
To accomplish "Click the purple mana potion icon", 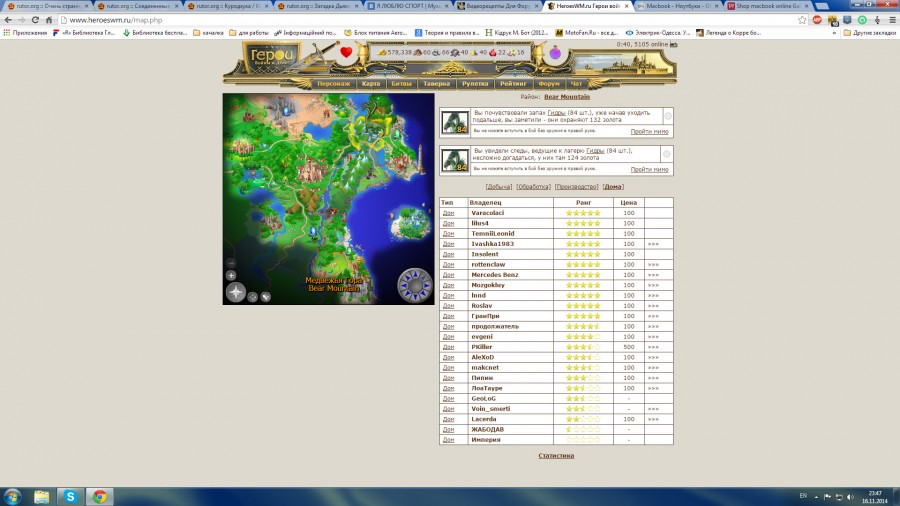I will coord(555,53).
